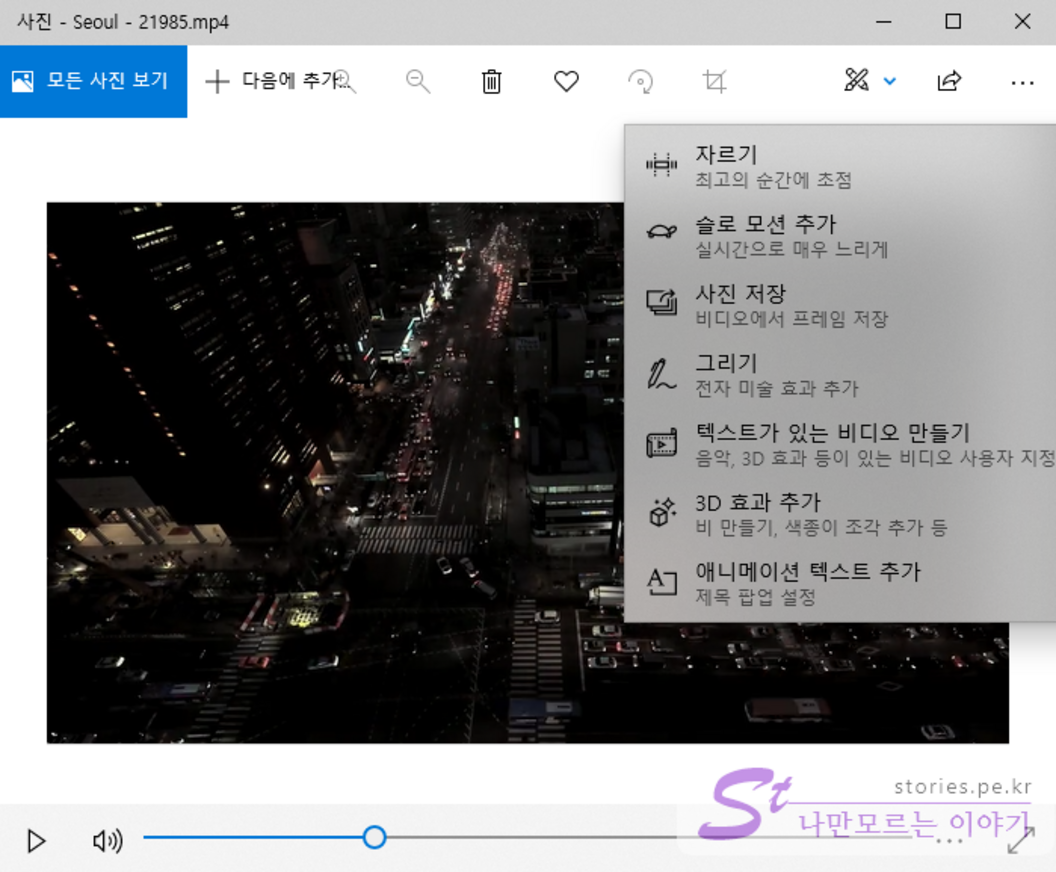Click the Seoul night video preview
The height and width of the screenshot is (872, 1056).
330,472
